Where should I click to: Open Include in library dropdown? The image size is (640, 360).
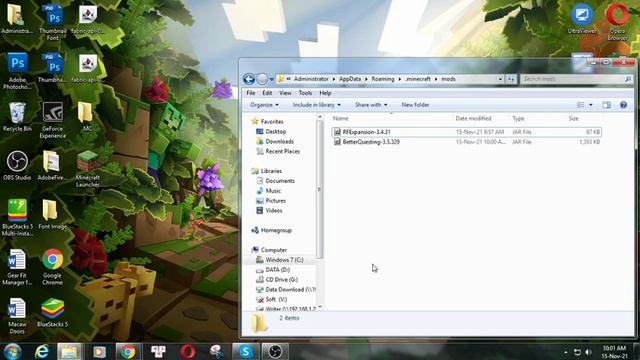click(x=316, y=105)
